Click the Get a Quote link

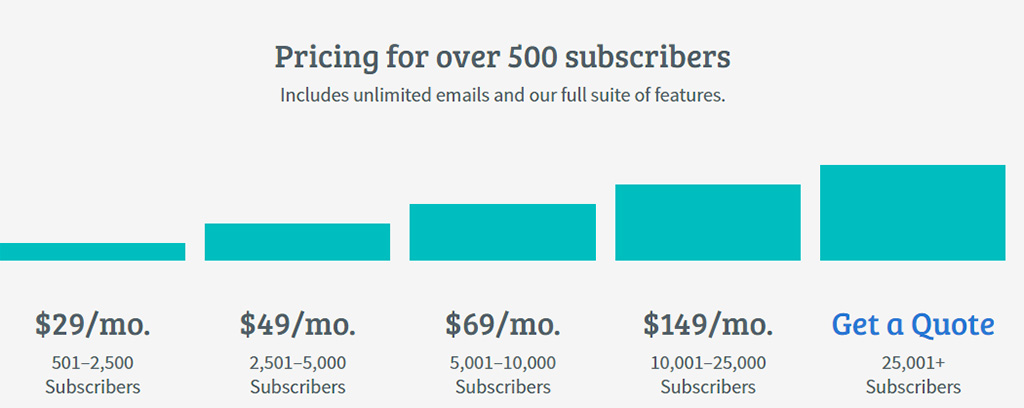point(913,324)
